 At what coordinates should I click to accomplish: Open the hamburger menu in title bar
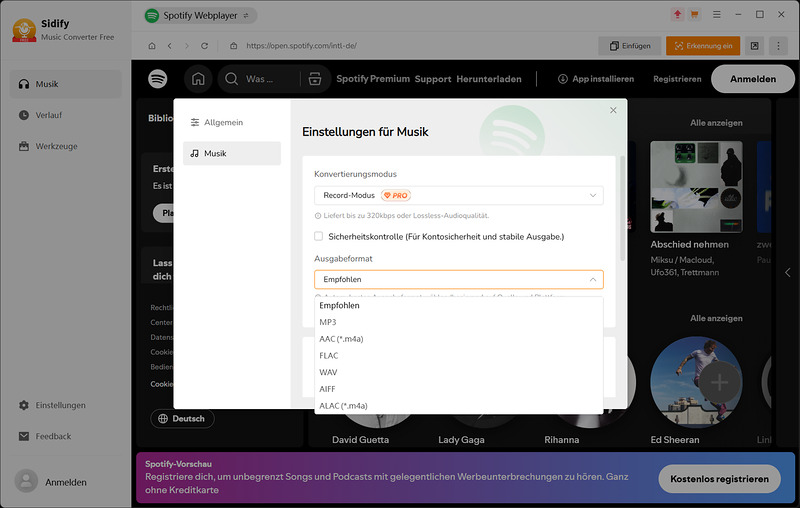click(x=717, y=15)
